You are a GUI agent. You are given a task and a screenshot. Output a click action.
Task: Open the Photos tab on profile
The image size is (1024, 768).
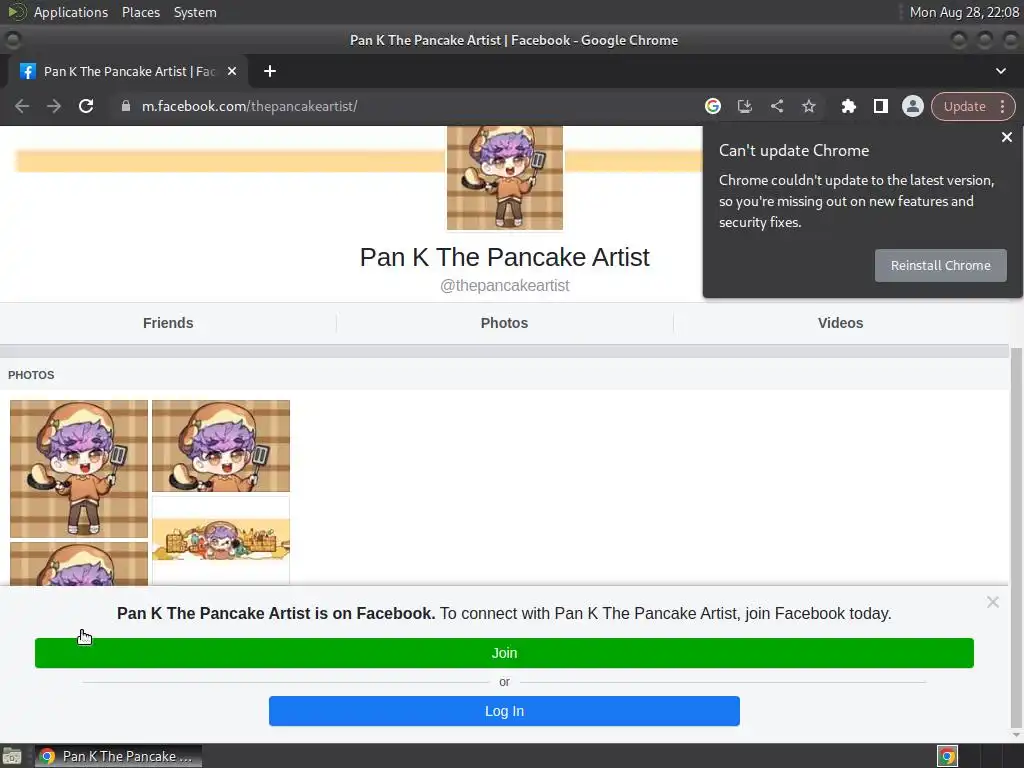click(x=504, y=323)
